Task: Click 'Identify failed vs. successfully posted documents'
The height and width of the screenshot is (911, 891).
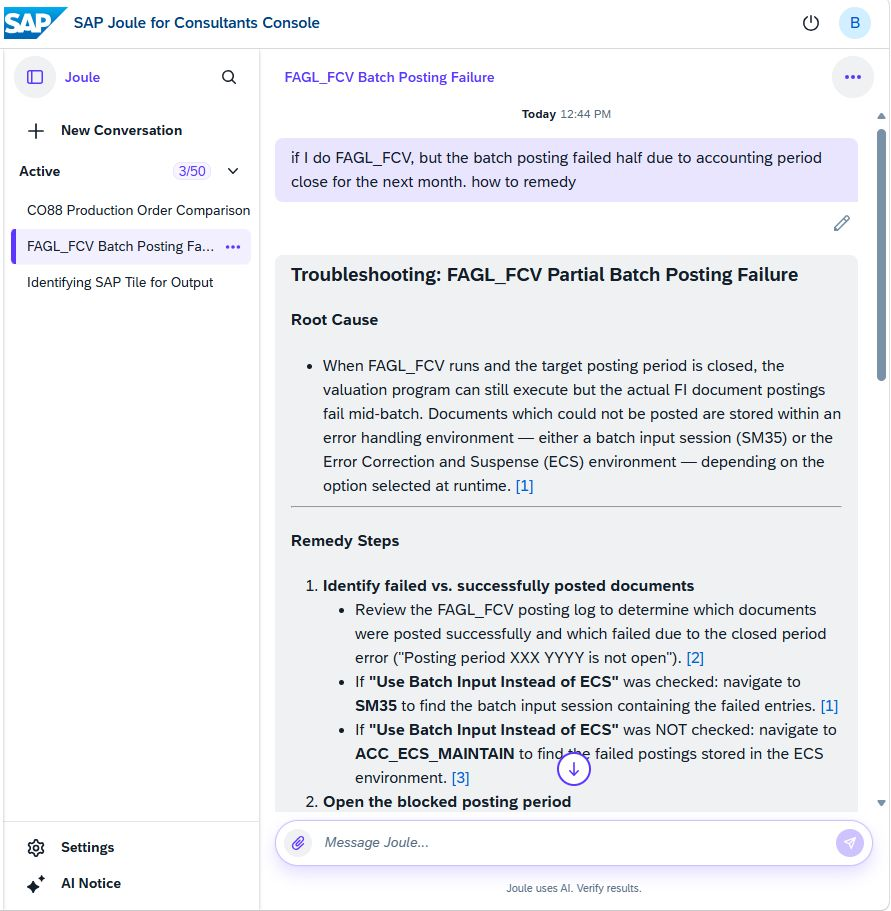Action: (x=508, y=586)
